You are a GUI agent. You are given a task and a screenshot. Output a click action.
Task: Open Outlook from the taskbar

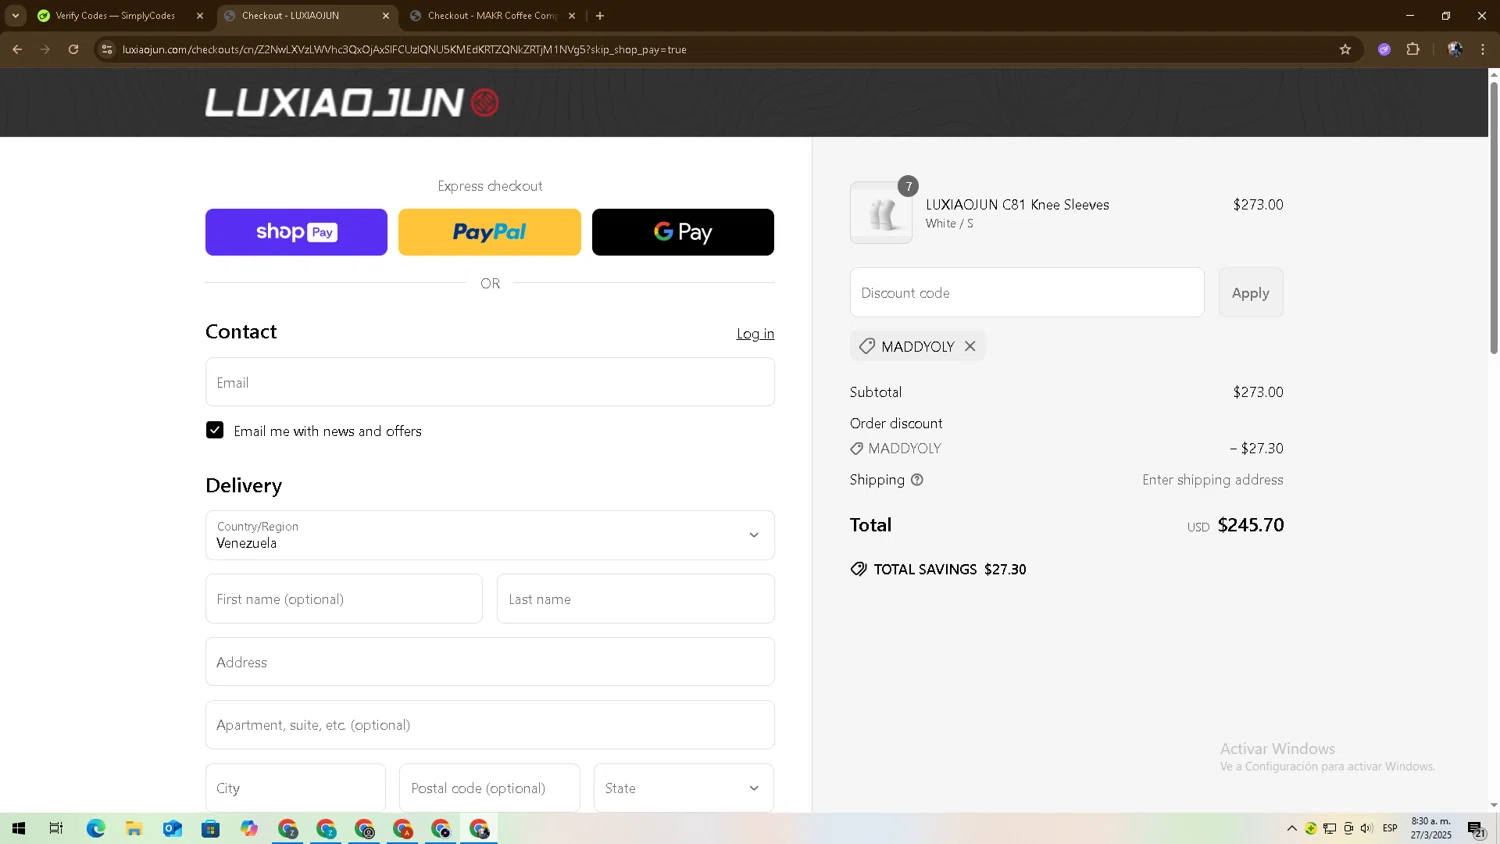[x=172, y=828]
